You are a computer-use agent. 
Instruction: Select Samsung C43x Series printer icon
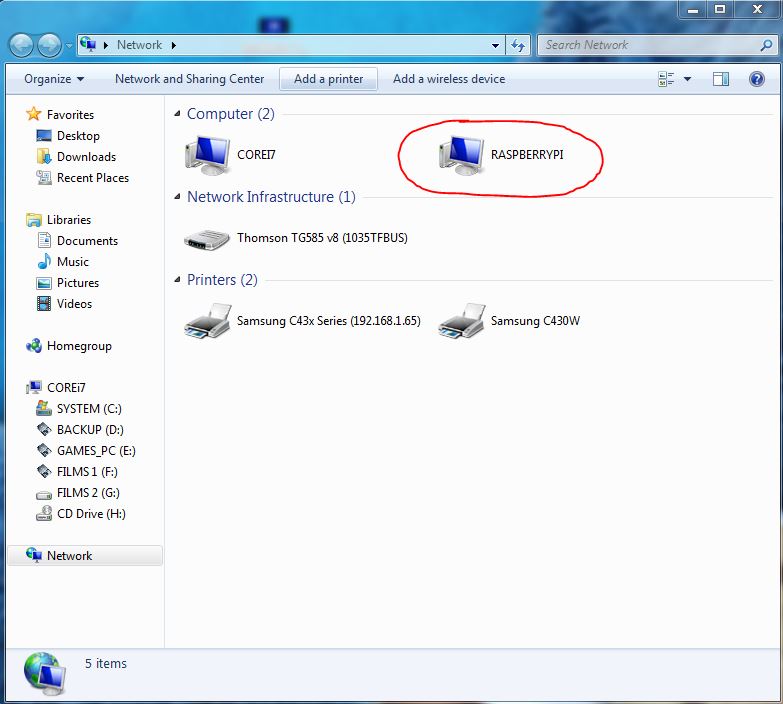(x=207, y=322)
